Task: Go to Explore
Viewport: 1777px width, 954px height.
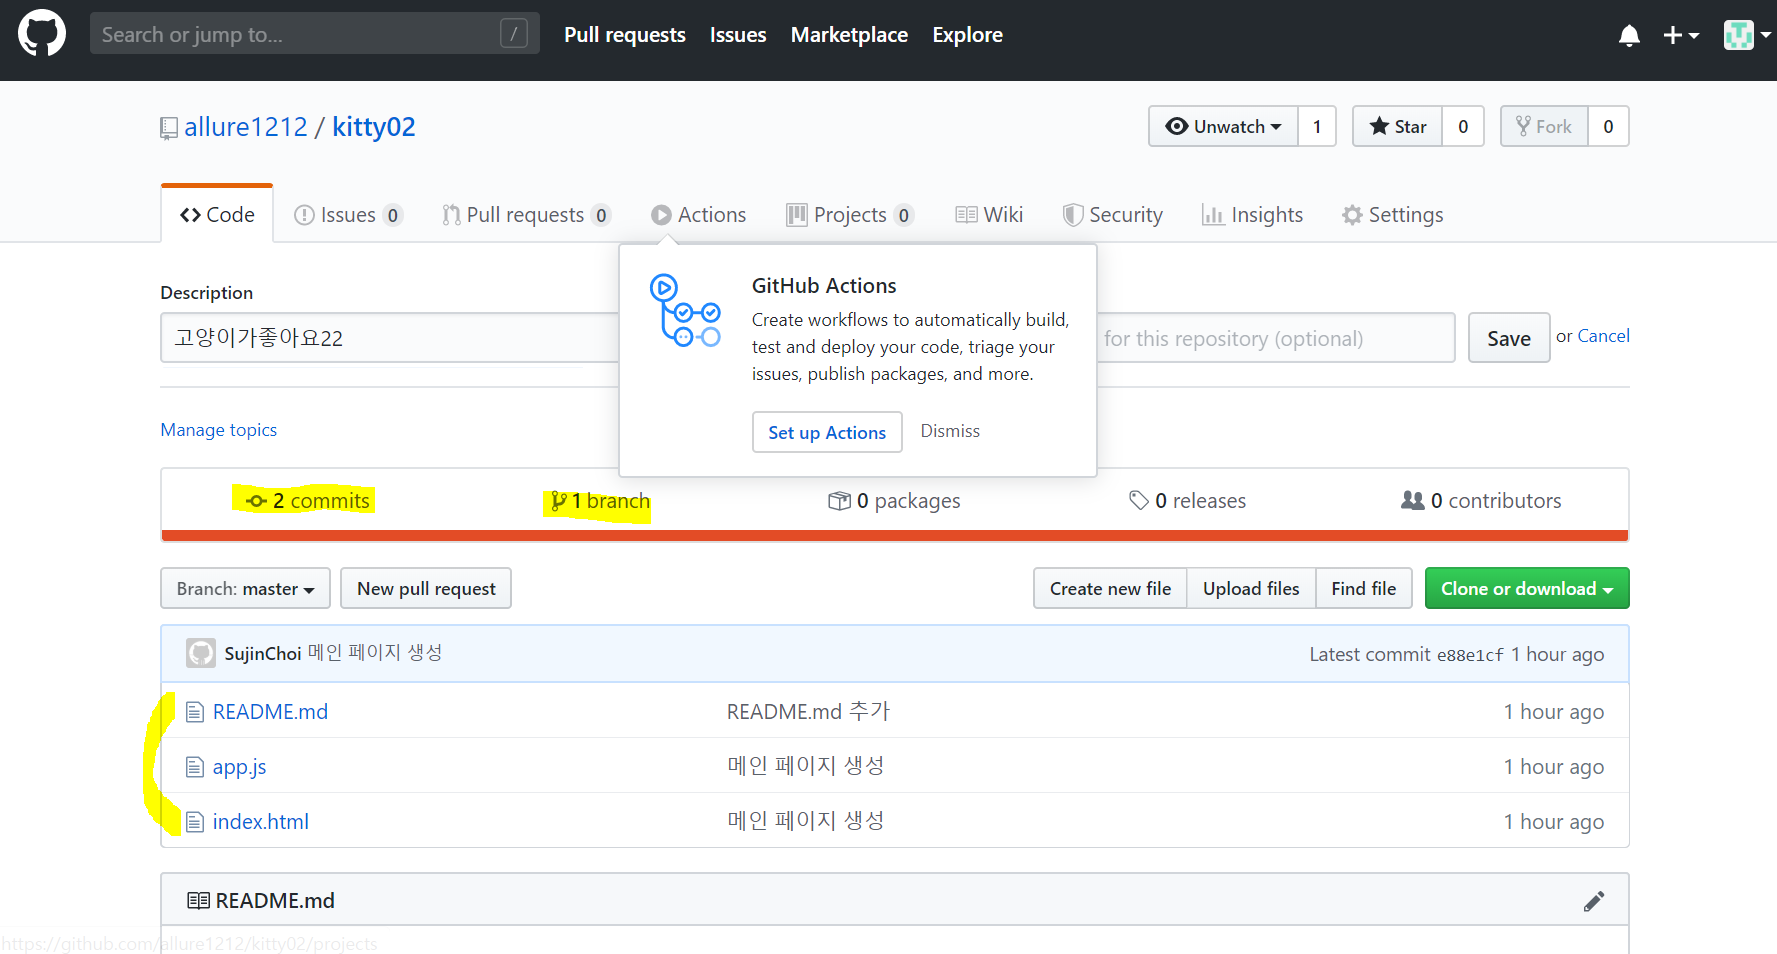Action: (967, 35)
